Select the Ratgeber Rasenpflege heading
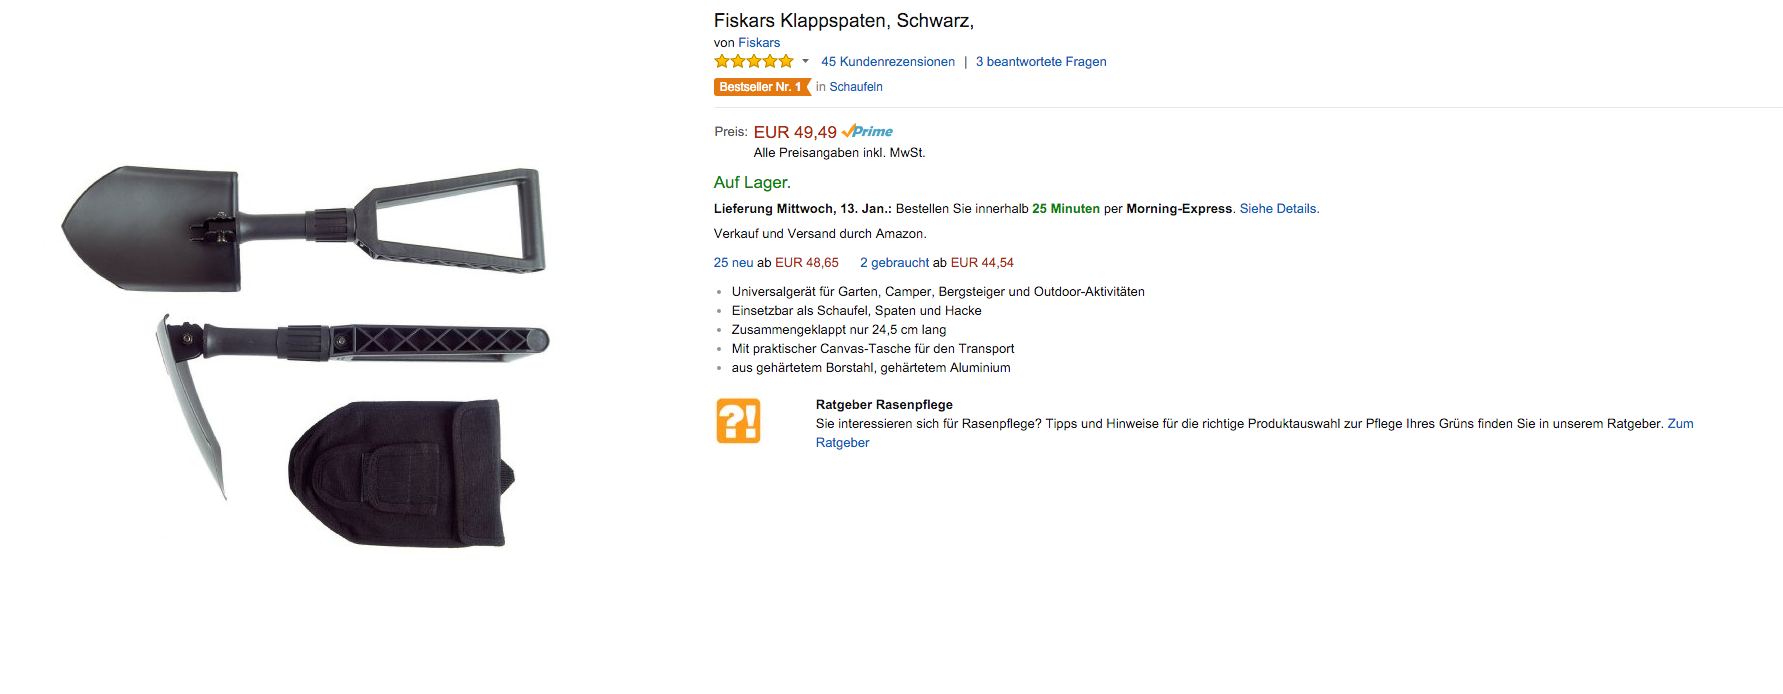The width and height of the screenshot is (1783, 694). click(x=884, y=405)
